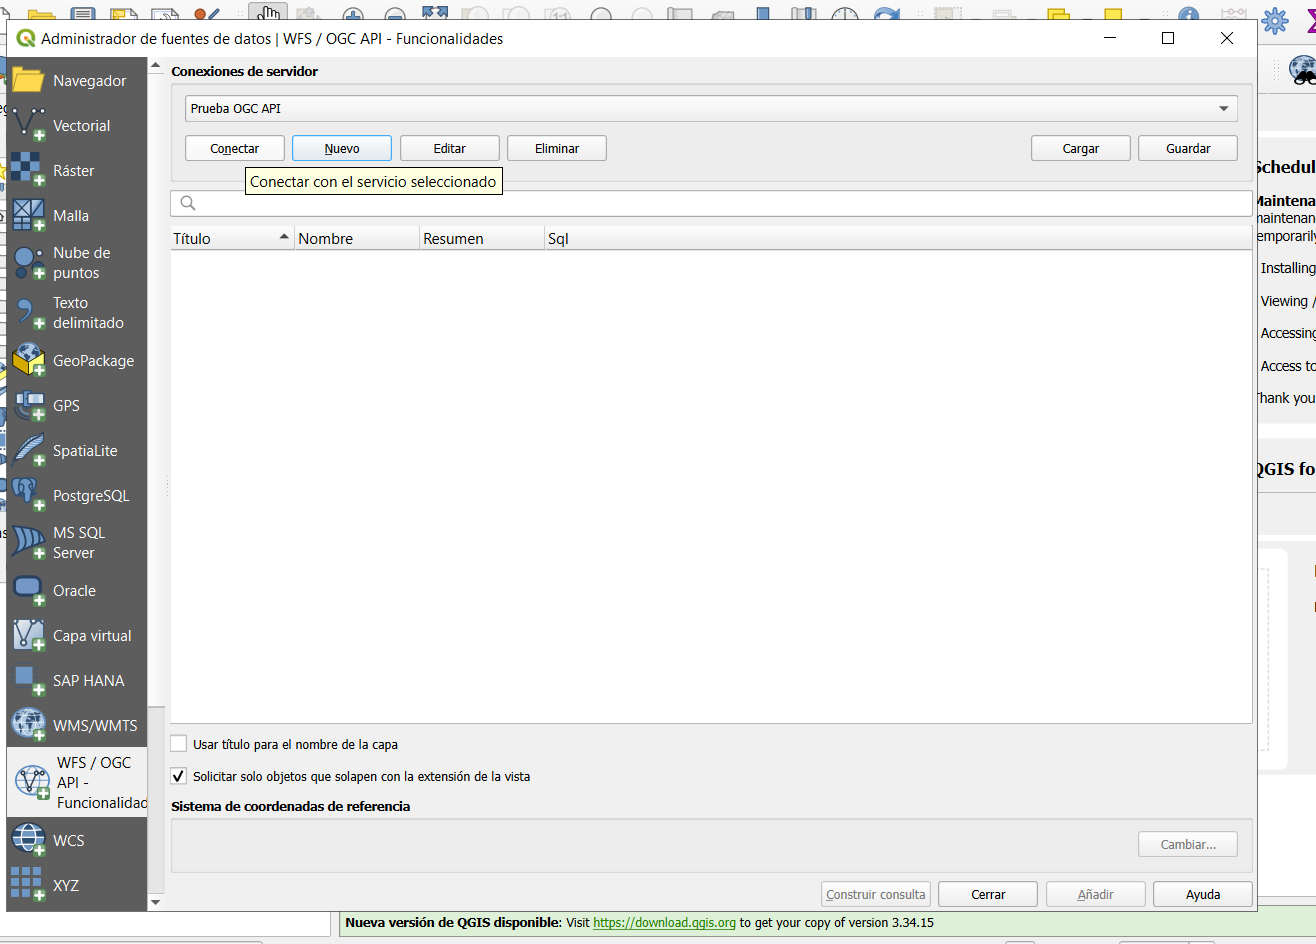Open the SAP HANA page

click(x=77, y=681)
